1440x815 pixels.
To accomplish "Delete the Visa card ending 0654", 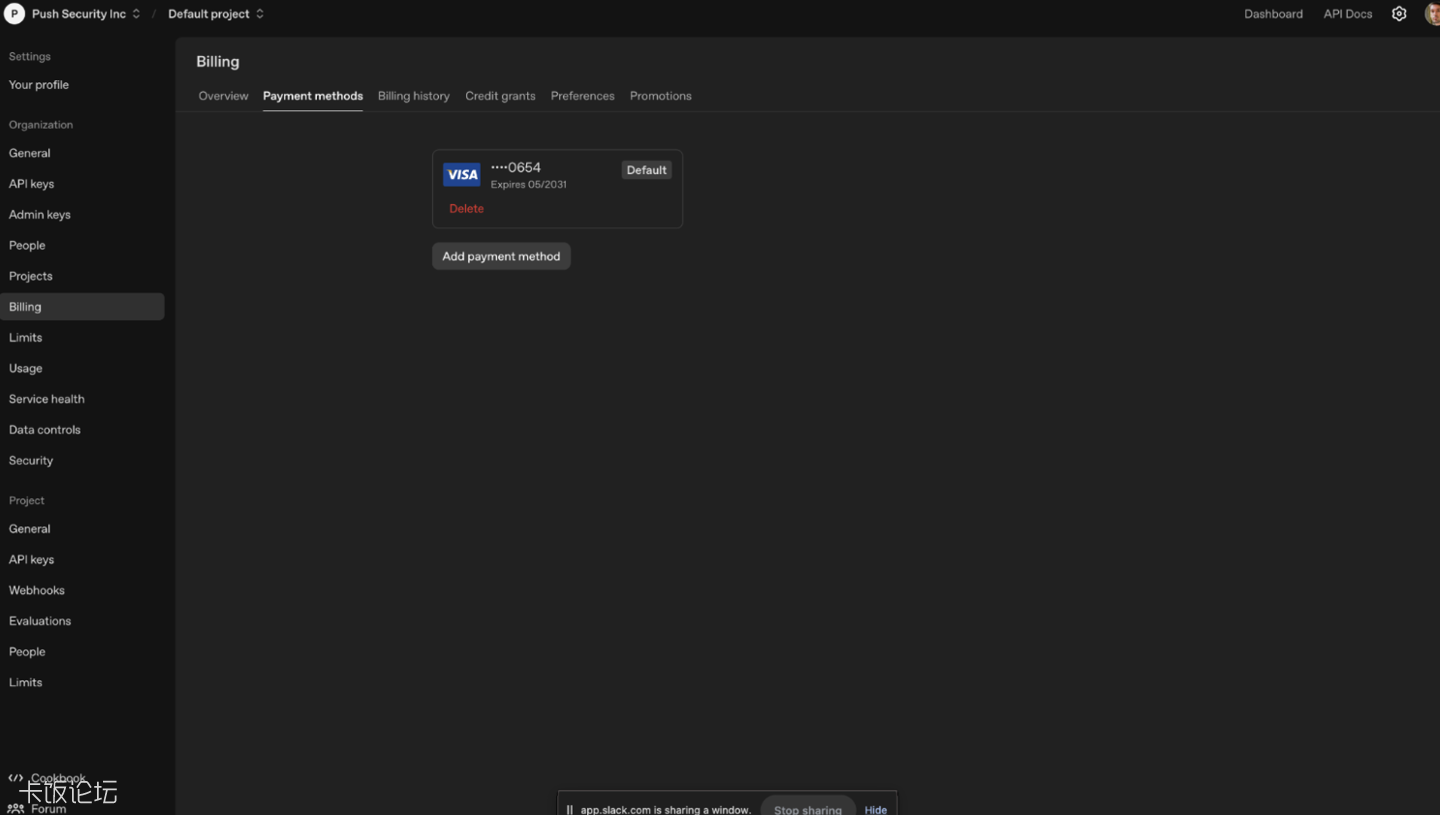I will click(466, 208).
